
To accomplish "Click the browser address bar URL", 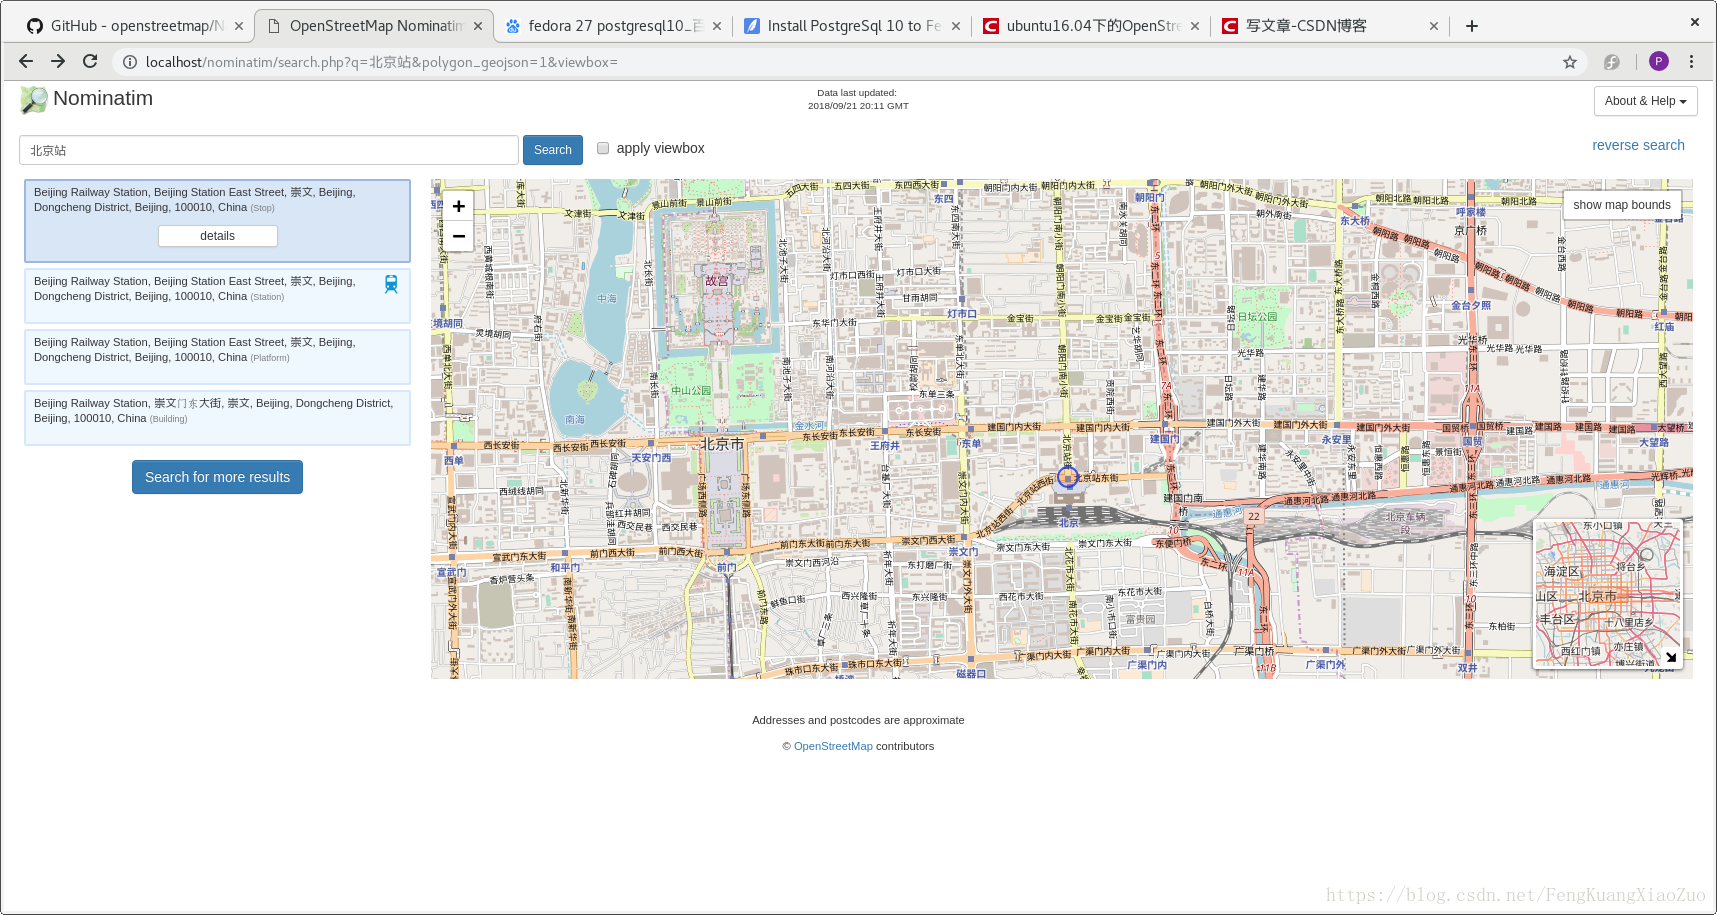I will pos(382,62).
